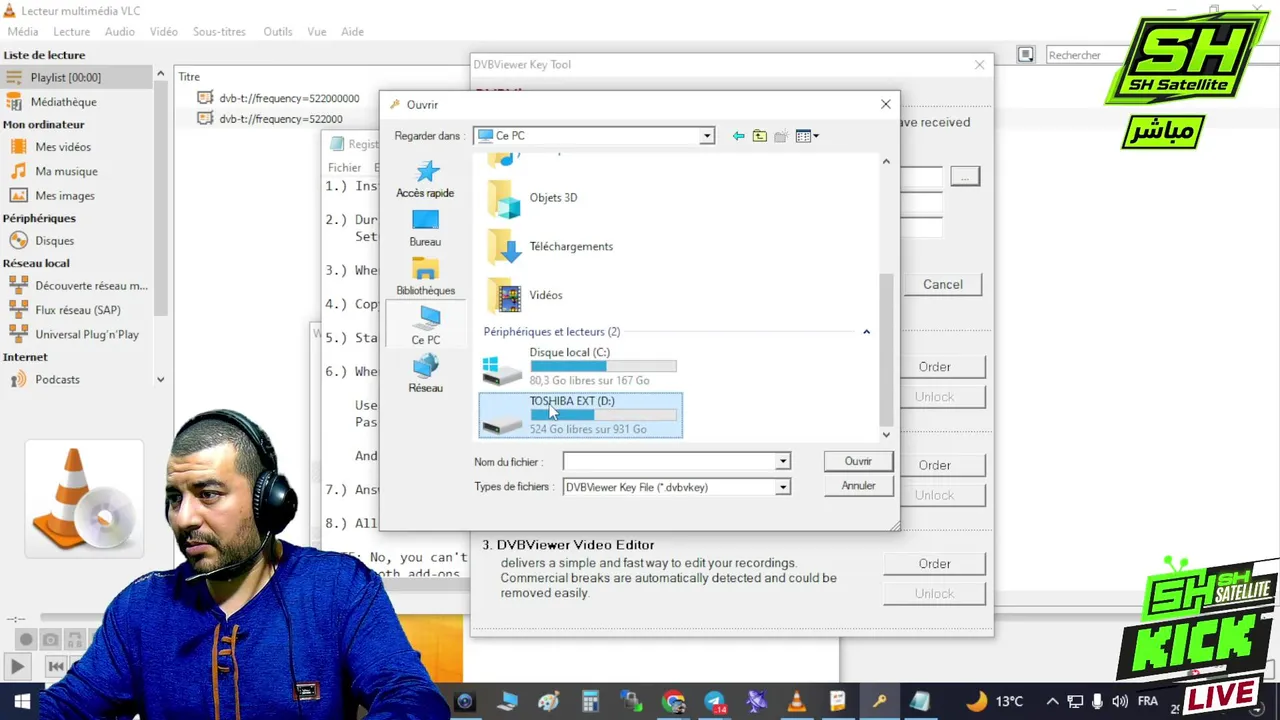Click the playlist view mode icon beside Rechercher
The height and width of the screenshot is (720, 1280).
[x=1026, y=55]
